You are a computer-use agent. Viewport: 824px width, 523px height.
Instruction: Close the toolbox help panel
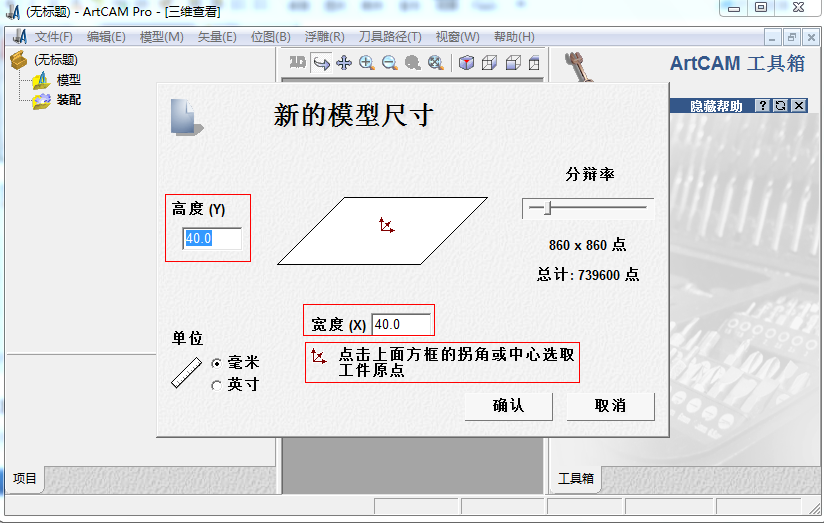(799, 106)
